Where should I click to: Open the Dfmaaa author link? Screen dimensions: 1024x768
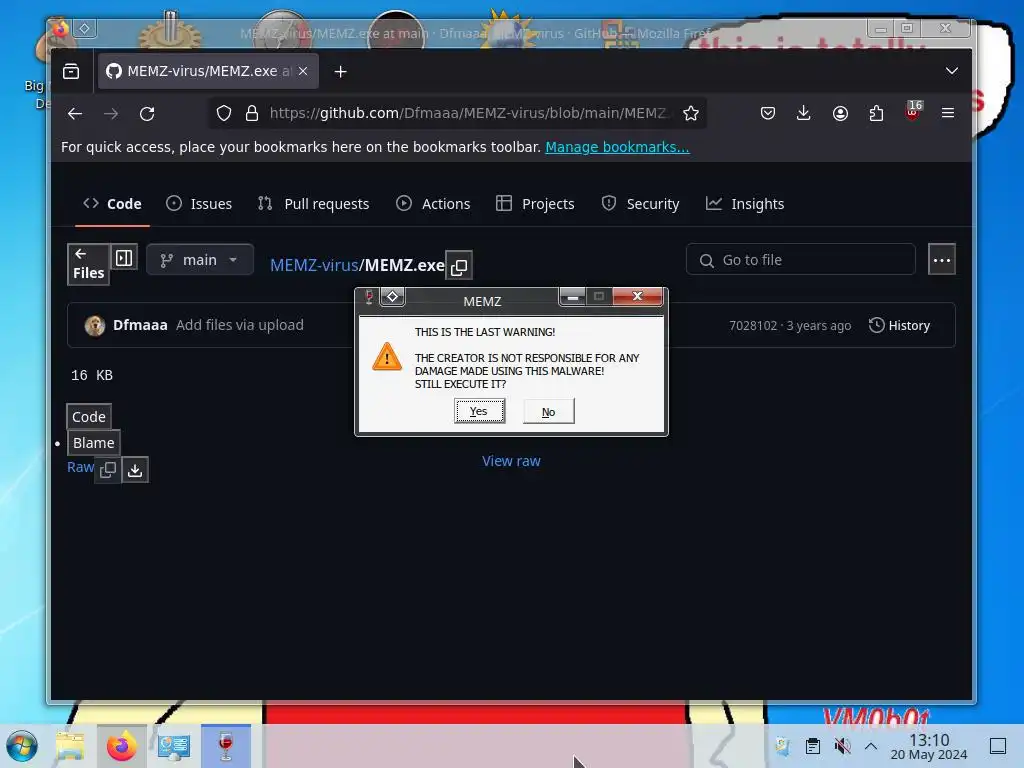[x=140, y=325]
